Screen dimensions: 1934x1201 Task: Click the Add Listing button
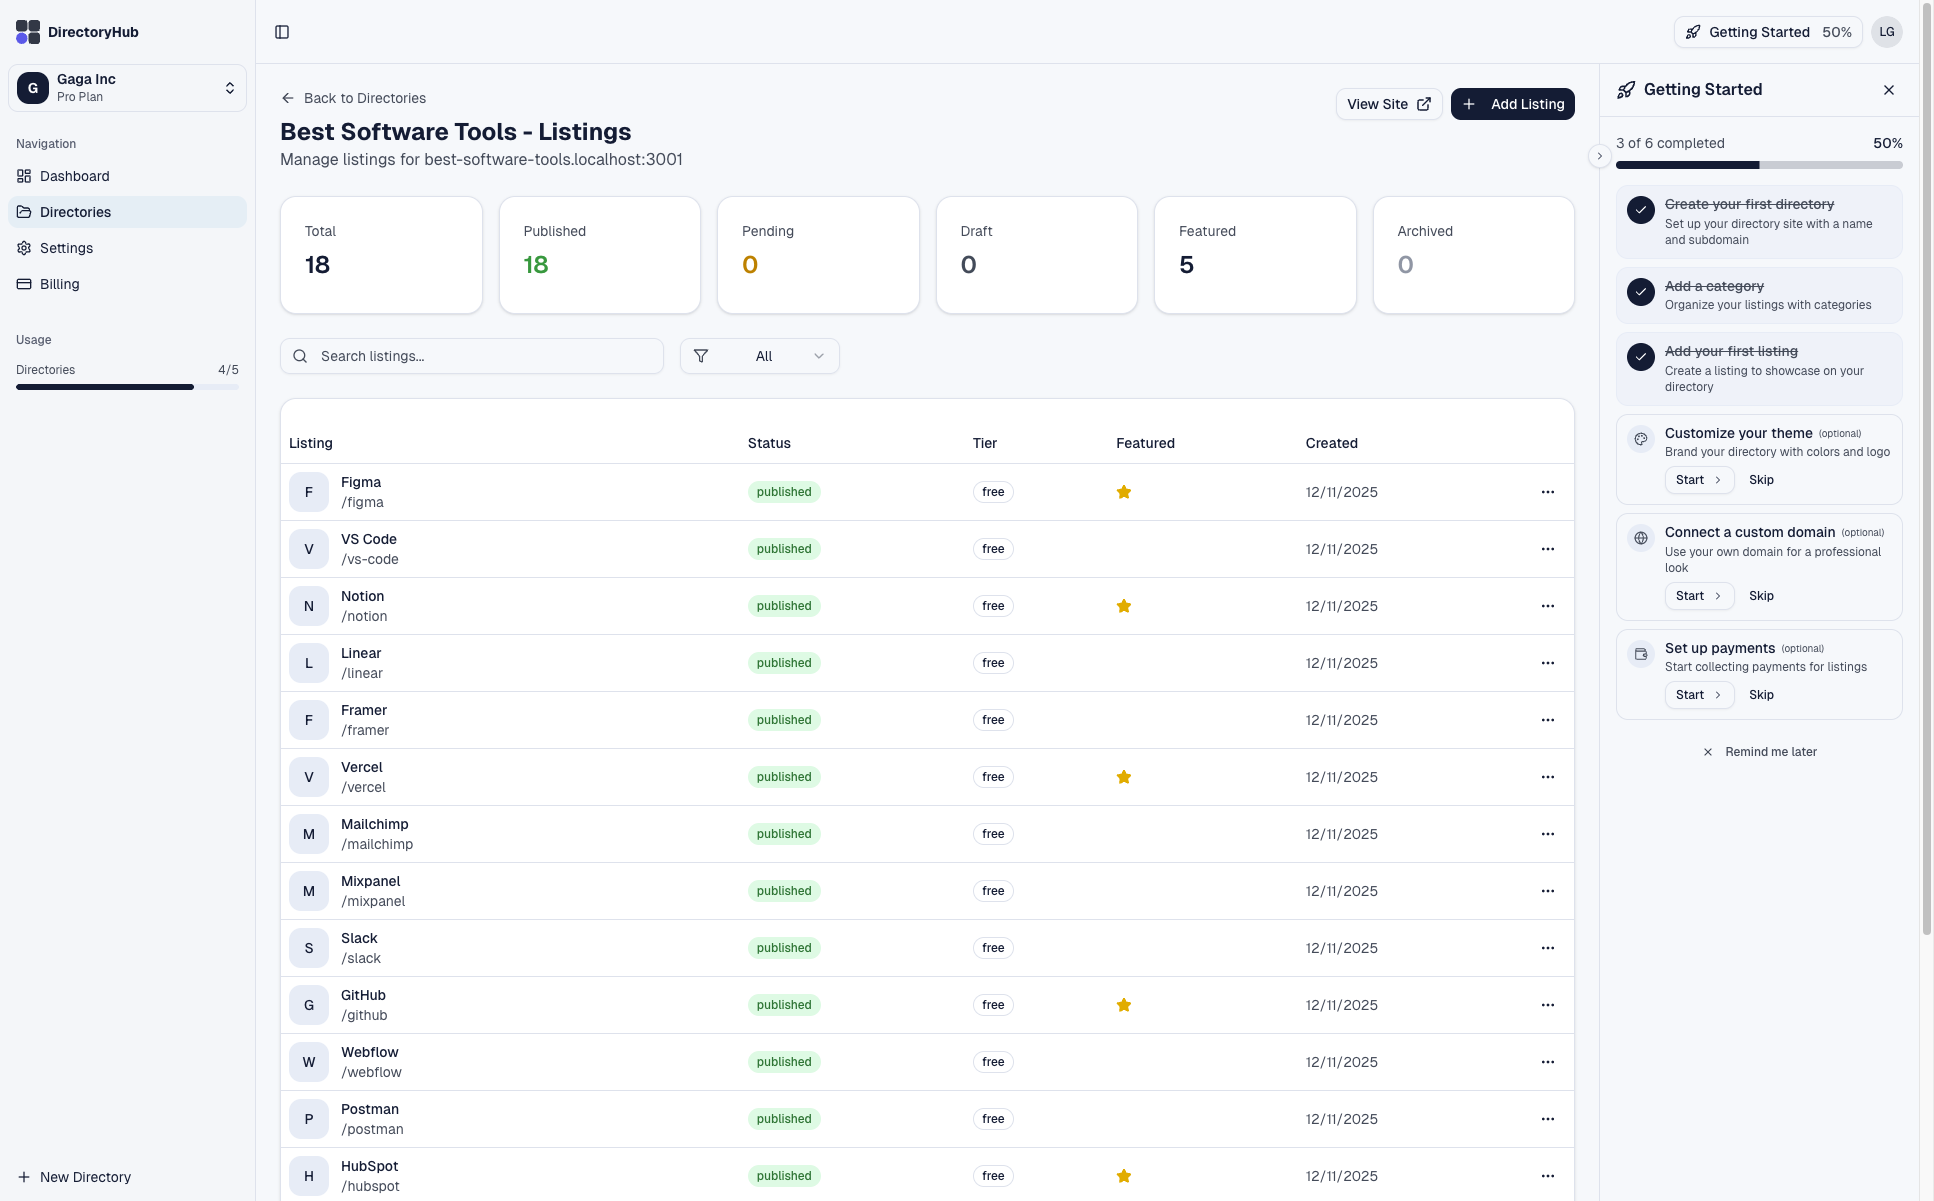click(x=1512, y=104)
